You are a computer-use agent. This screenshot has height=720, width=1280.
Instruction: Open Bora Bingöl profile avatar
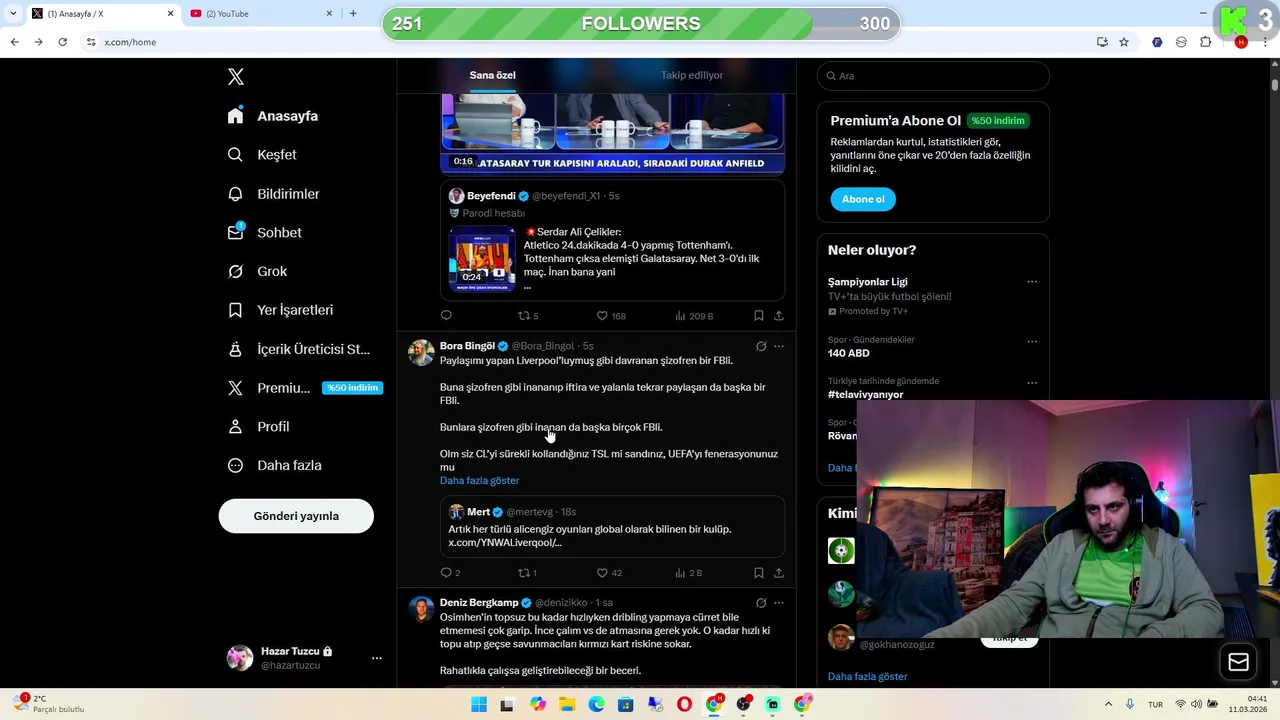point(421,352)
